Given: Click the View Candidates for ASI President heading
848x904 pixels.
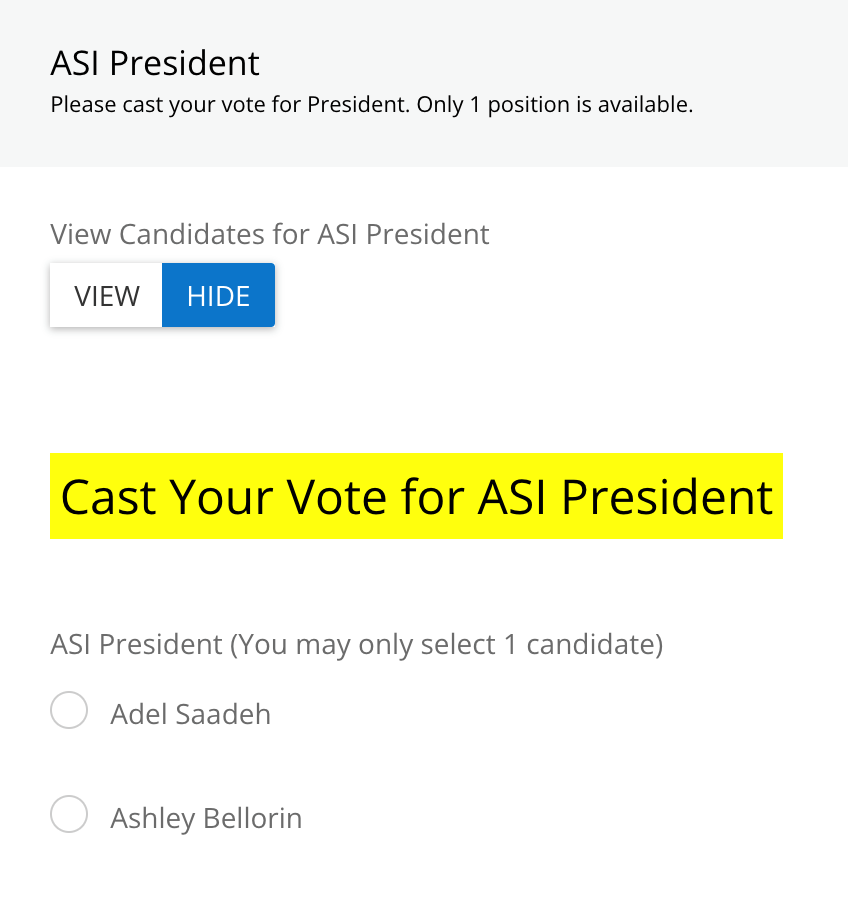Looking at the screenshot, I should point(269,234).
